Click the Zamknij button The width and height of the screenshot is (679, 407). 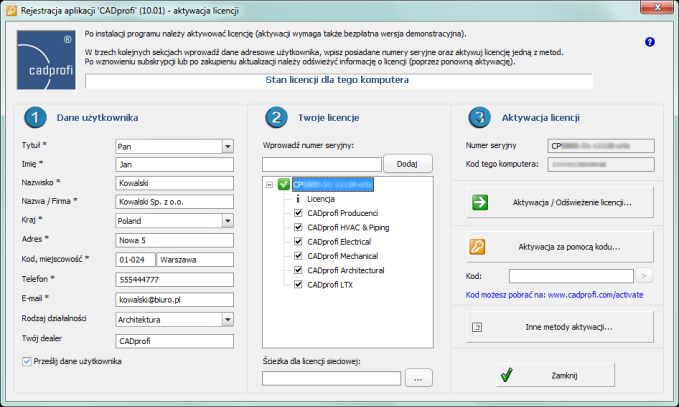pos(556,375)
